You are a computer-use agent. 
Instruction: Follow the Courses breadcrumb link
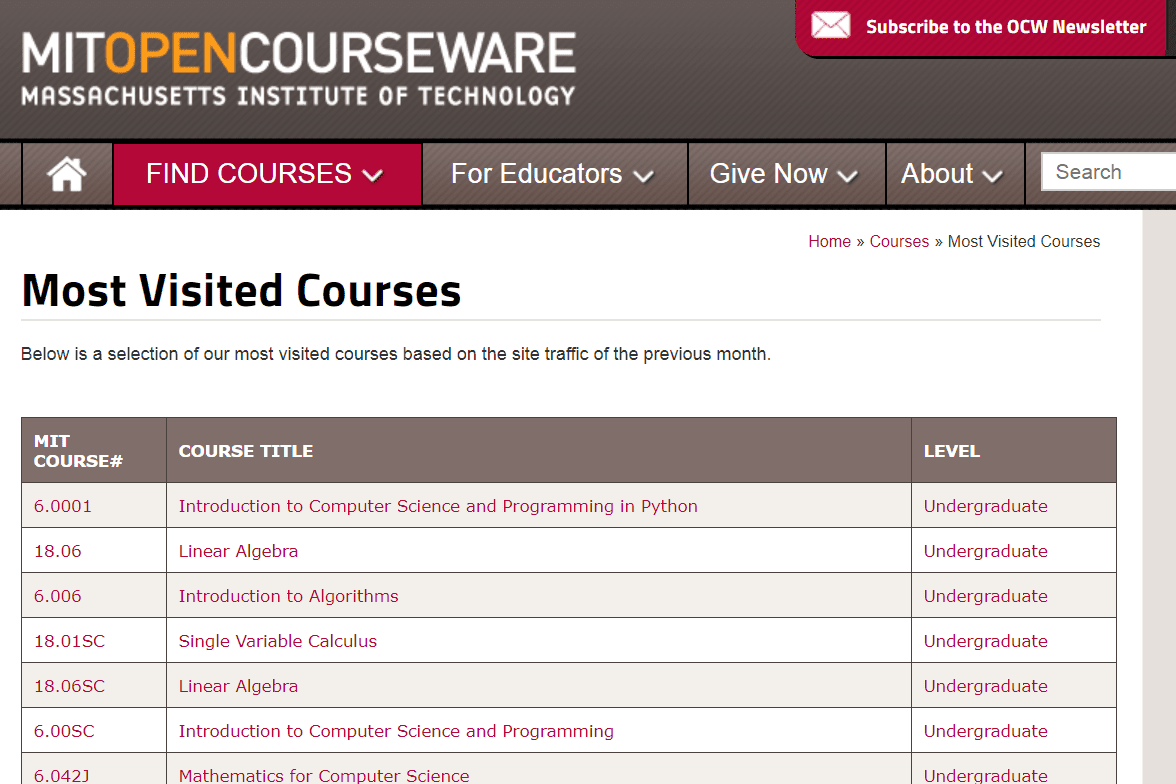pyautogui.click(x=898, y=242)
